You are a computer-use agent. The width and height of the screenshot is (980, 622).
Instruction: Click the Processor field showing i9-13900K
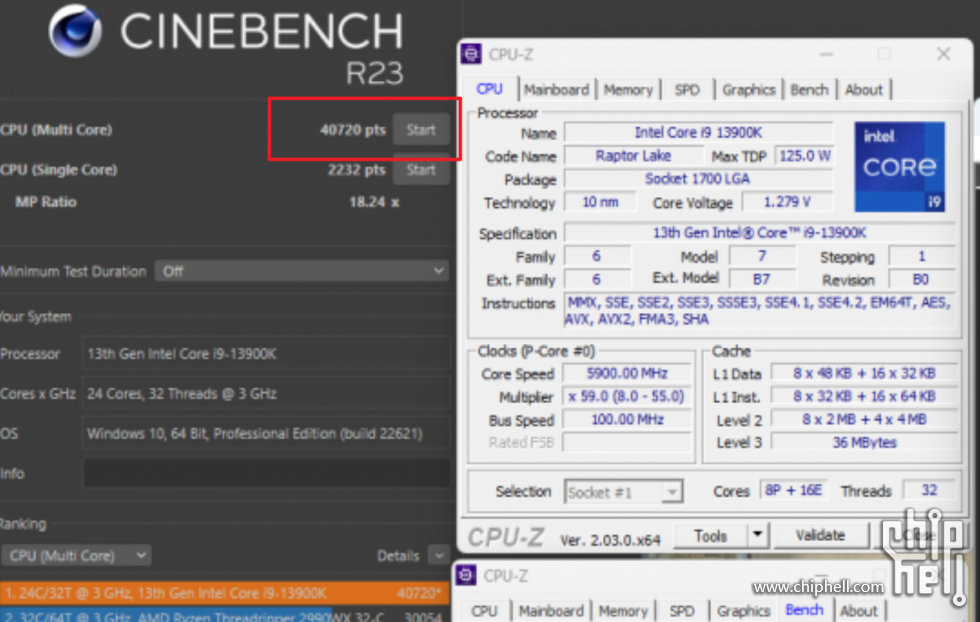(x=266, y=354)
